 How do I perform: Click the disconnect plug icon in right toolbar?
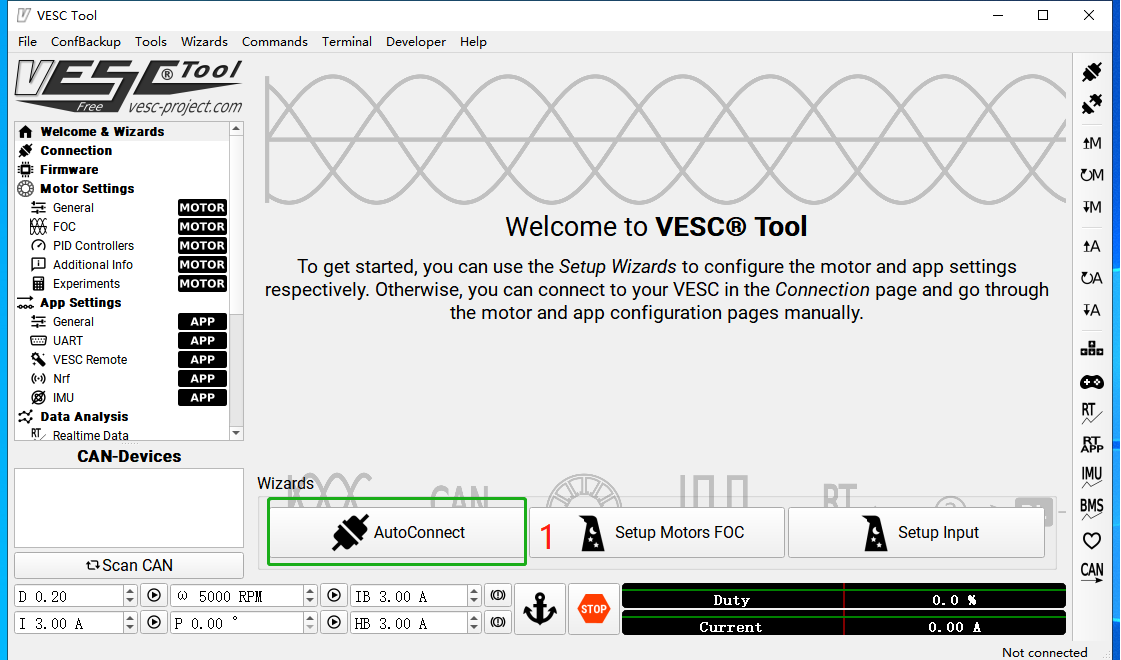tap(1092, 105)
